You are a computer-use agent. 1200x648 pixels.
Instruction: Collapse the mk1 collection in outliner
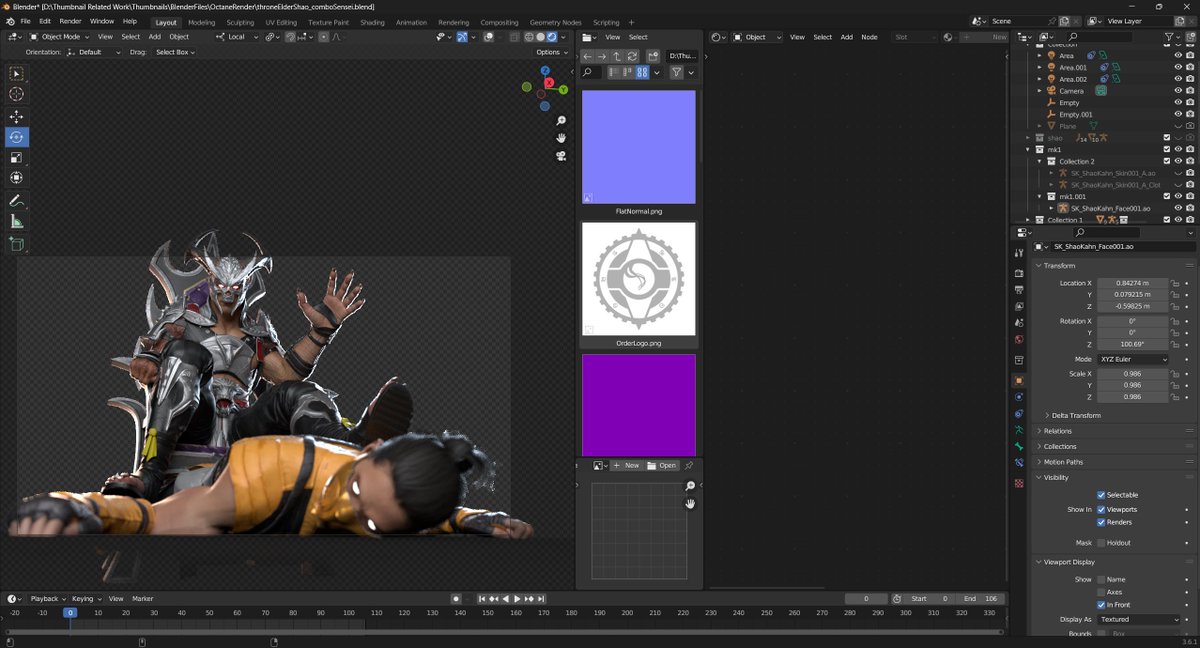point(1028,149)
